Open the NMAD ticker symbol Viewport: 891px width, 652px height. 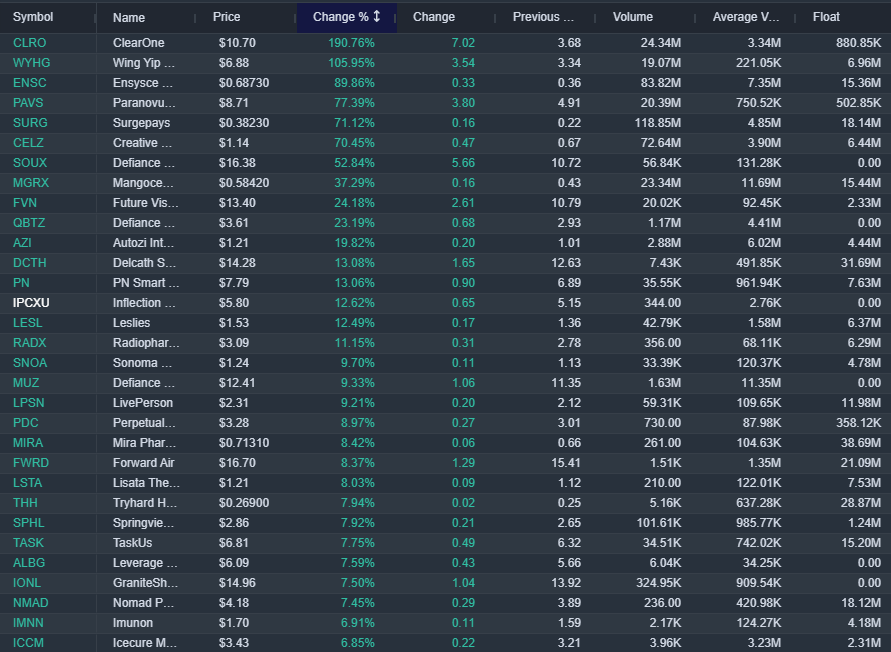[x=31, y=603]
